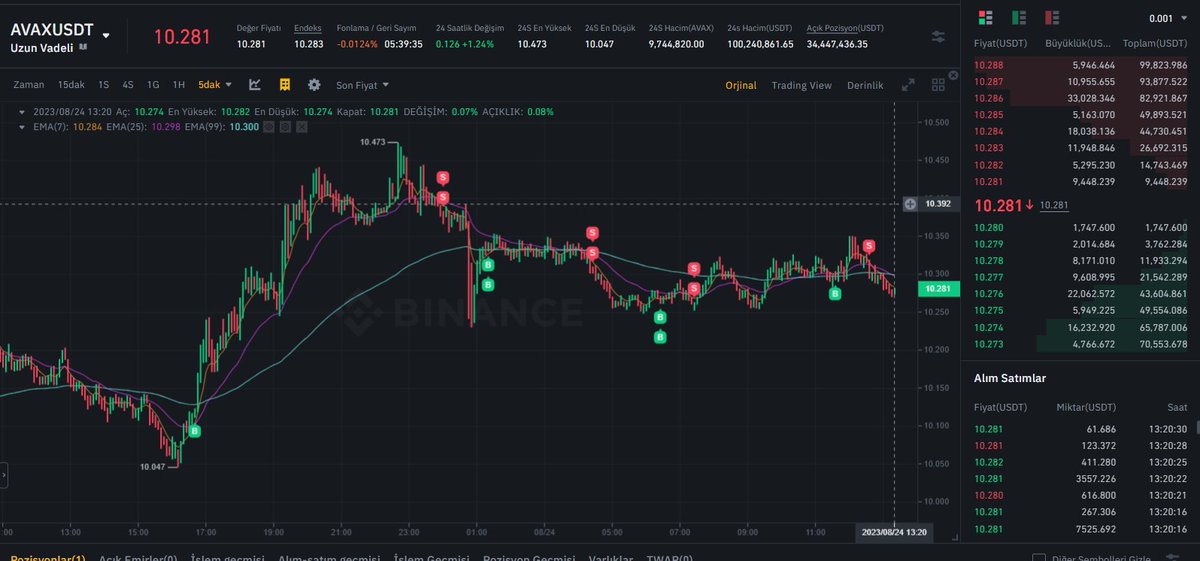Click bid price 10.277 in order book

(988, 277)
